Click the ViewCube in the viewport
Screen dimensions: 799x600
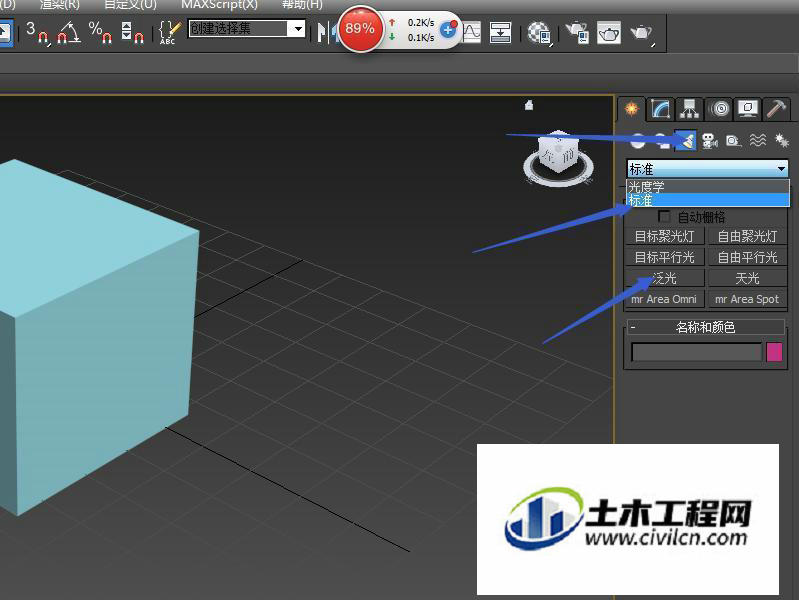tap(558, 152)
